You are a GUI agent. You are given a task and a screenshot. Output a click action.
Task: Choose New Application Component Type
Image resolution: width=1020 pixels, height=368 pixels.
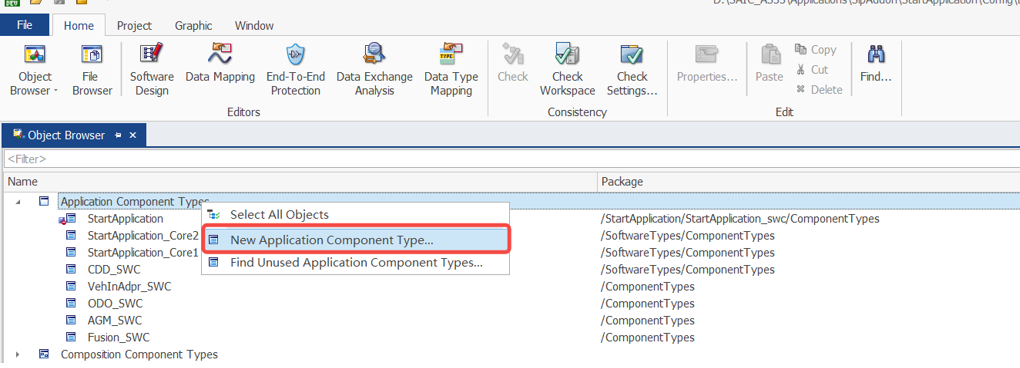coord(355,239)
